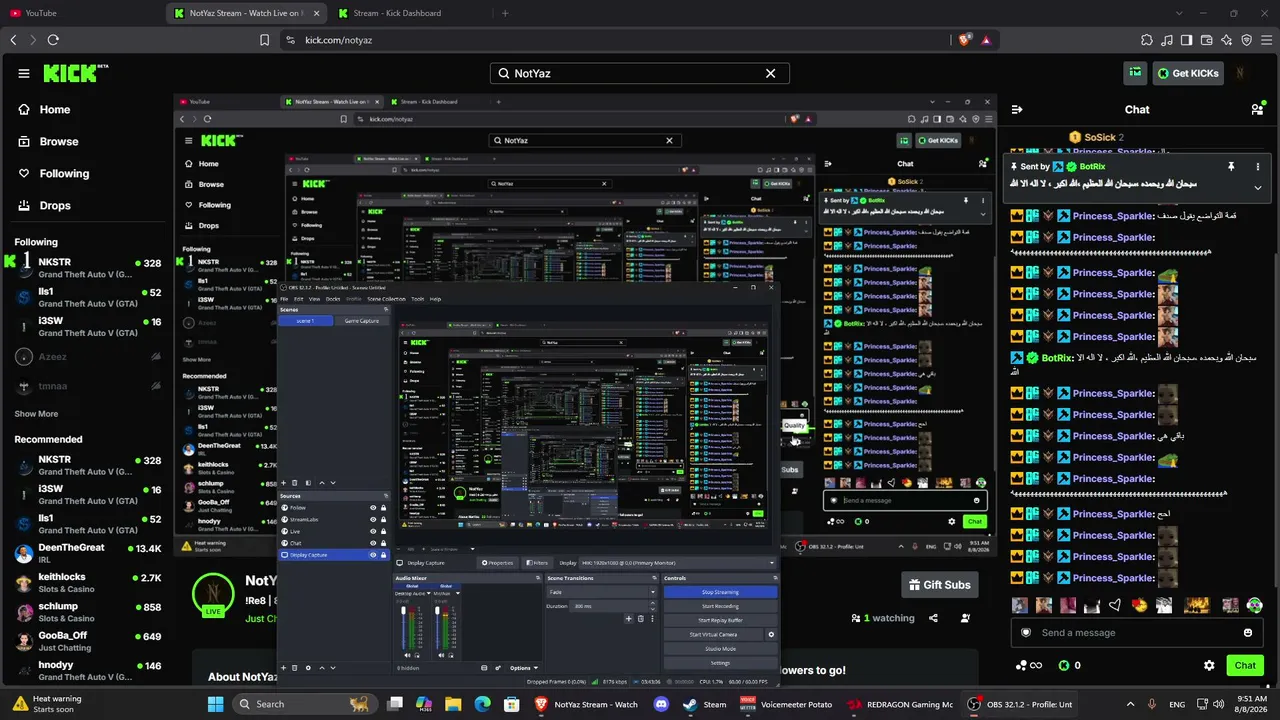Viewport: 1280px width, 720px height.
Task: Add a source with the plus in OBS Sources
Action: click(283, 668)
